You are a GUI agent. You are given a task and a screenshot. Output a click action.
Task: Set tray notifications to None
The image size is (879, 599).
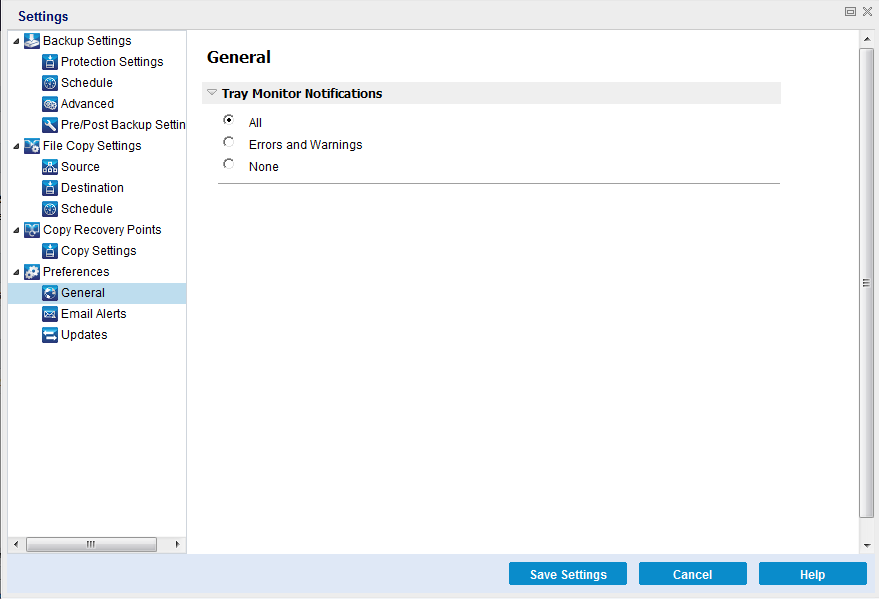pyautogui.click(x=228, y=163)
